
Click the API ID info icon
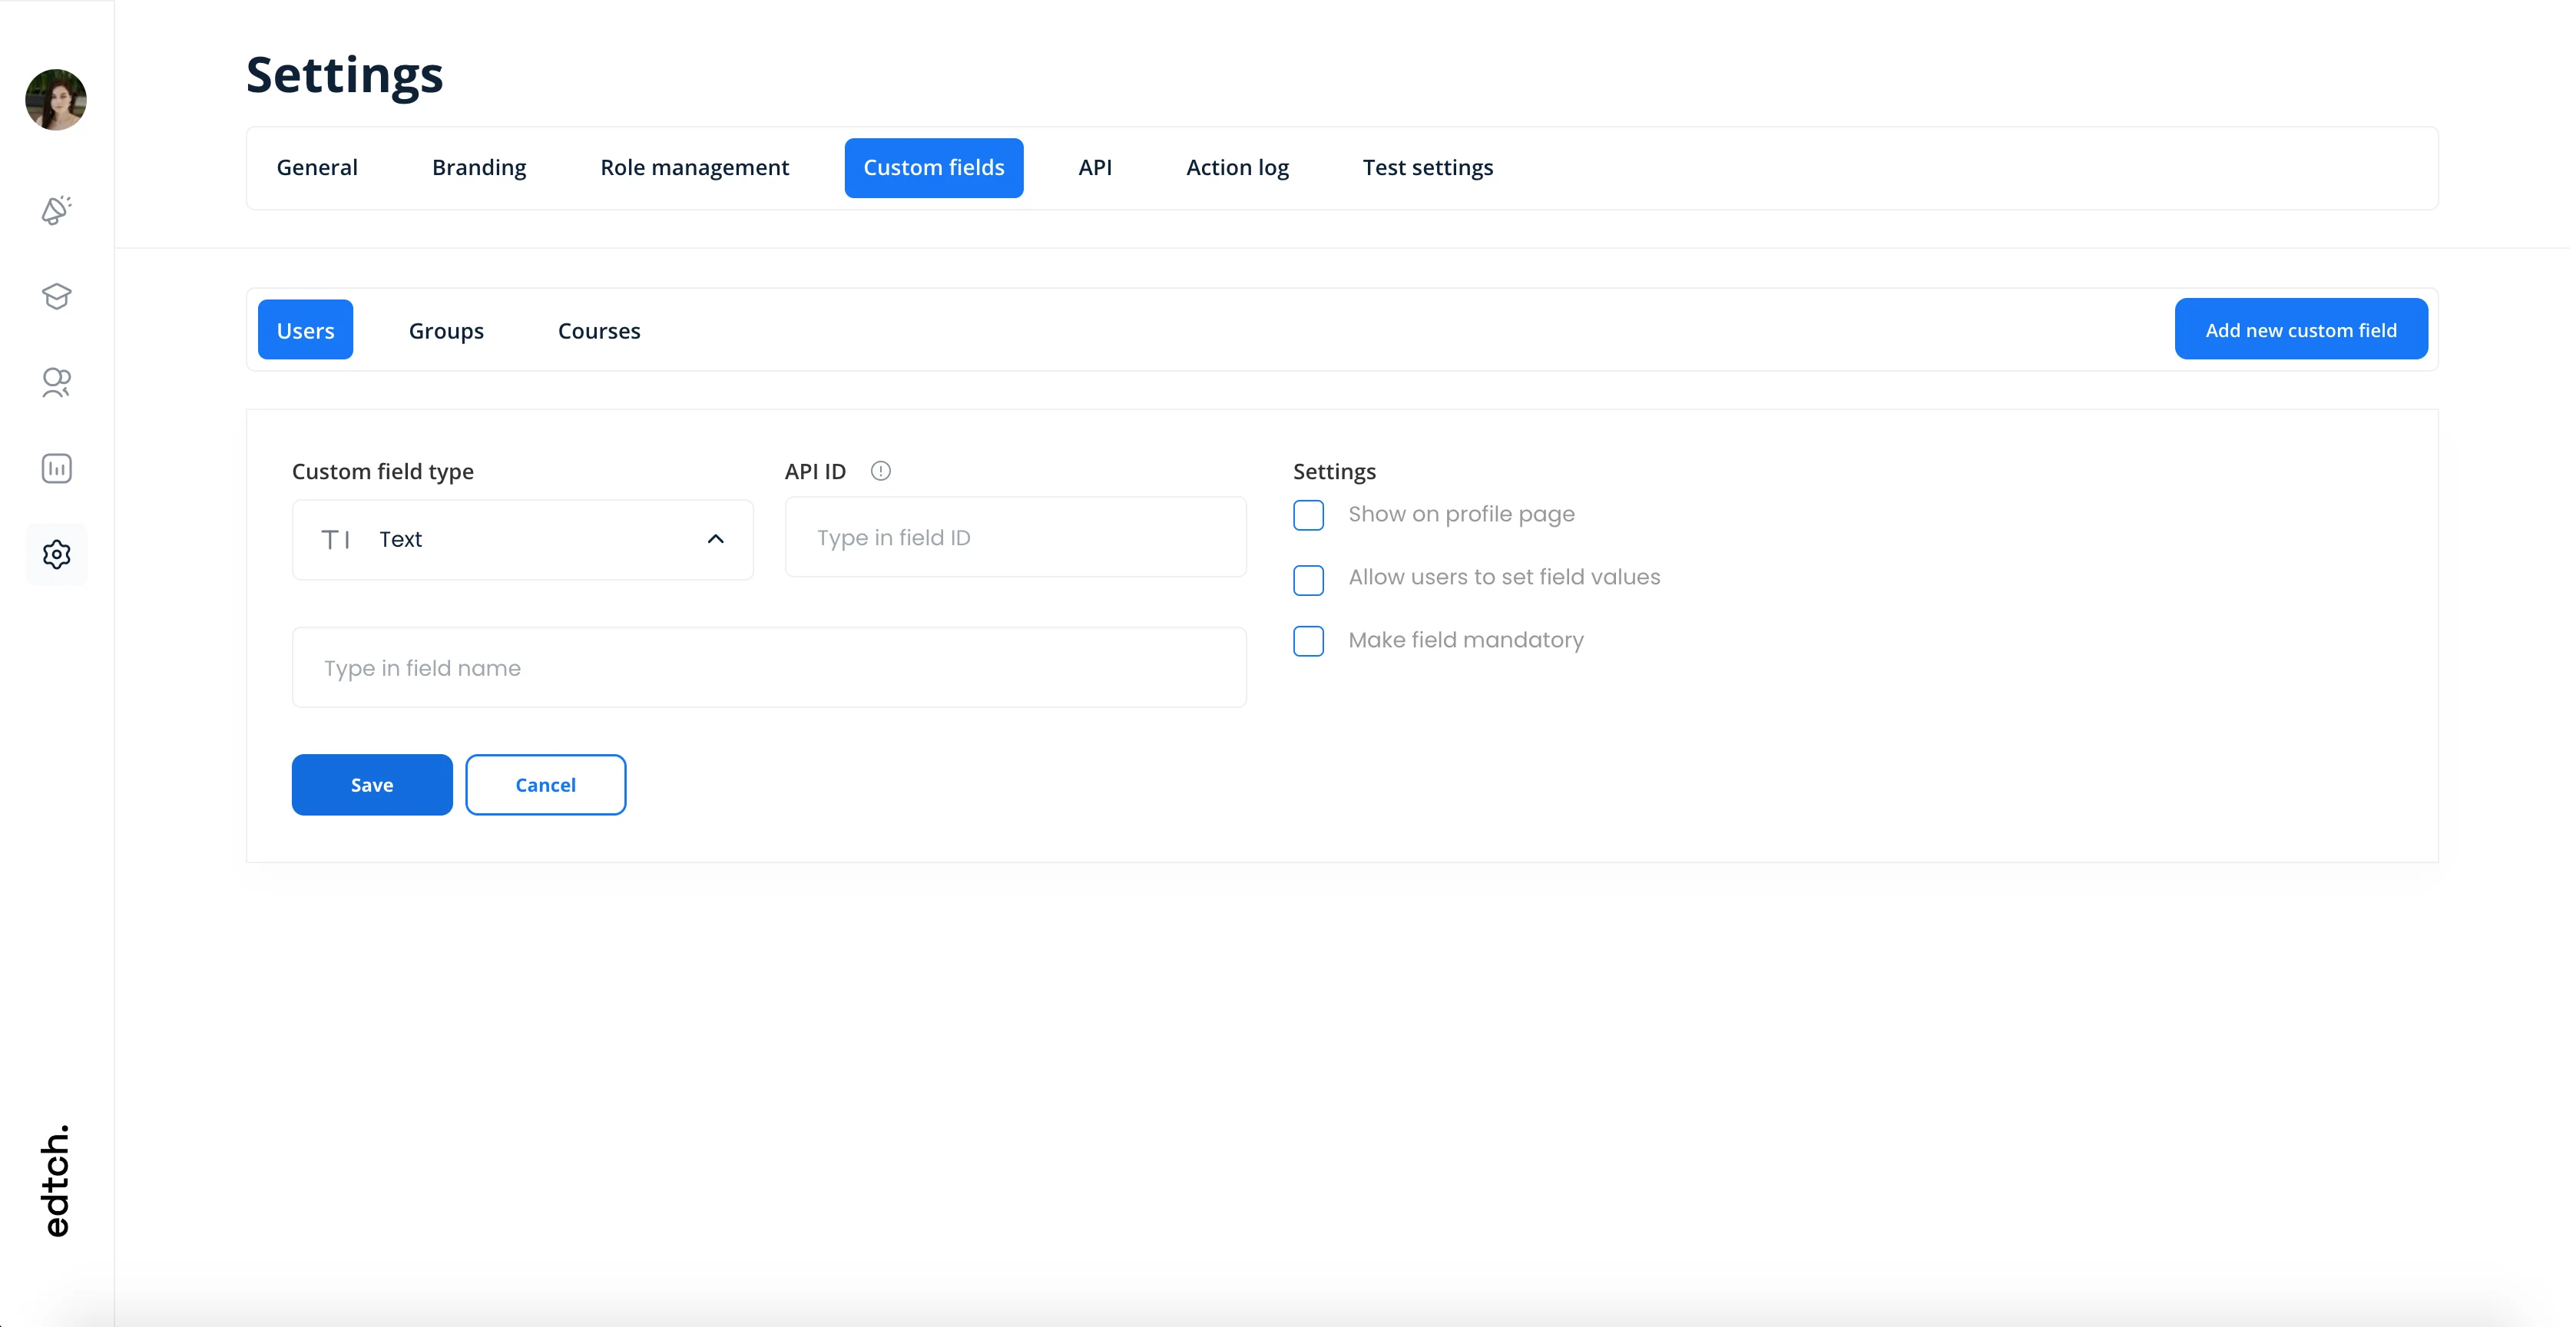pos(880,471)
